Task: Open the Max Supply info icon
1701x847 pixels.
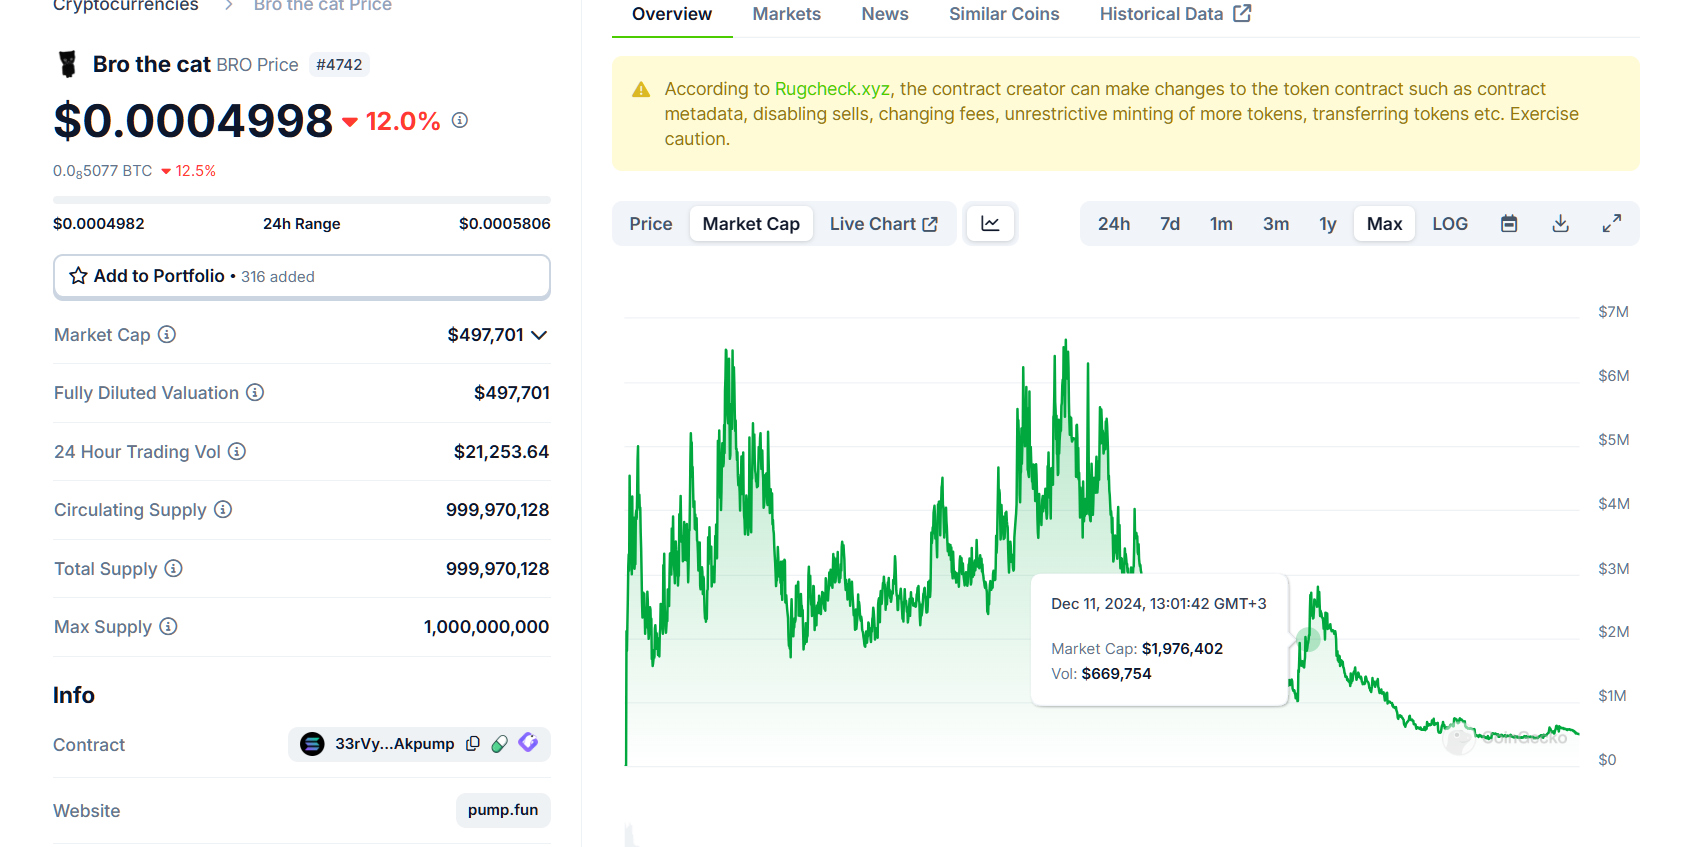Action: click(168, 626)
